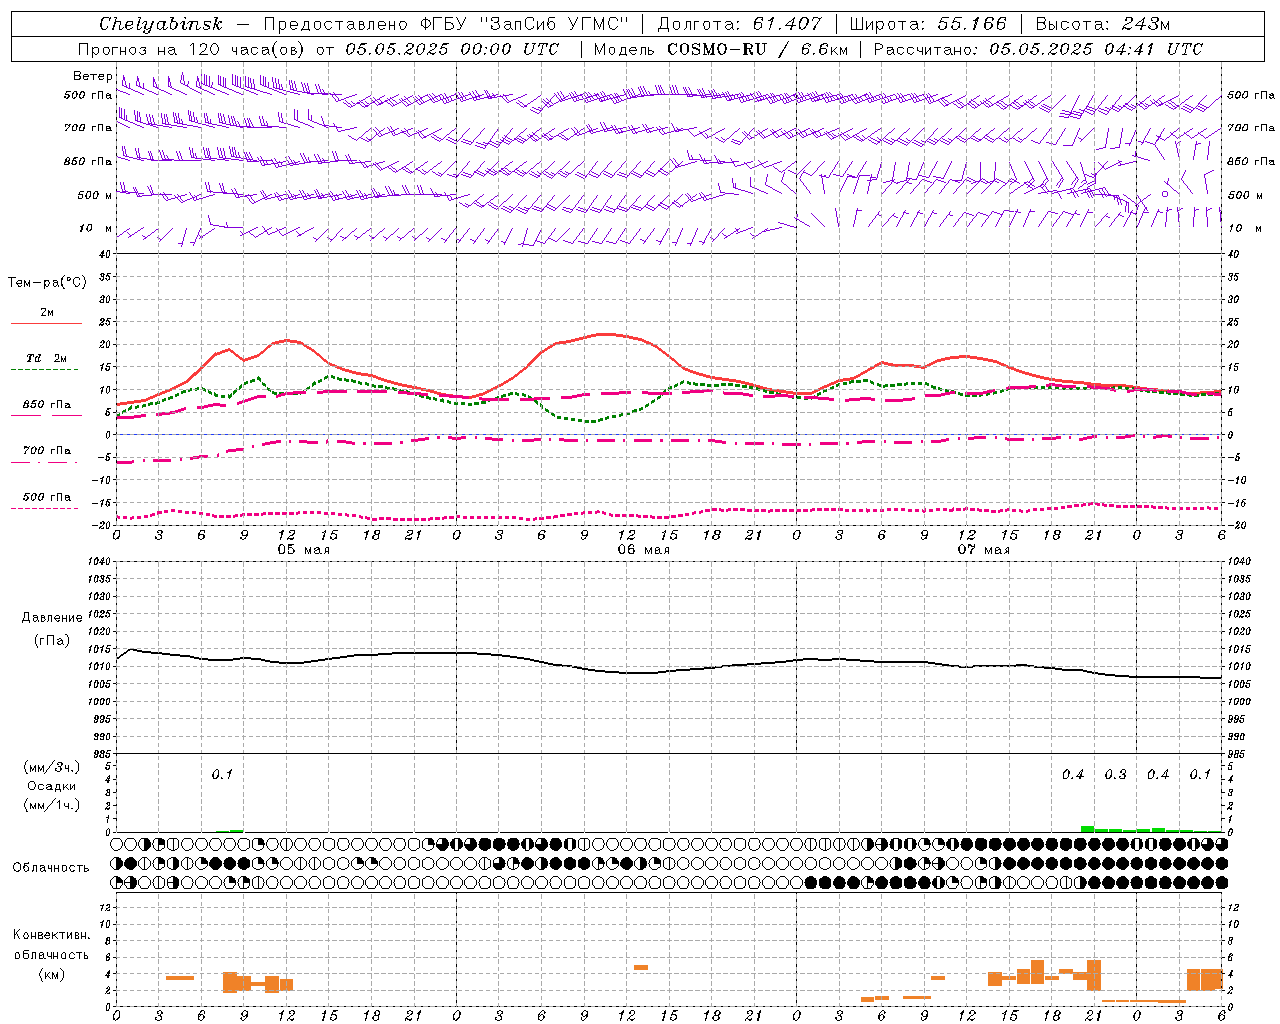Image resolution: width=1280 pixels, height=1024 pixels.
Task: Click the Конвективн. облачность label
Action: click(51, 944)
